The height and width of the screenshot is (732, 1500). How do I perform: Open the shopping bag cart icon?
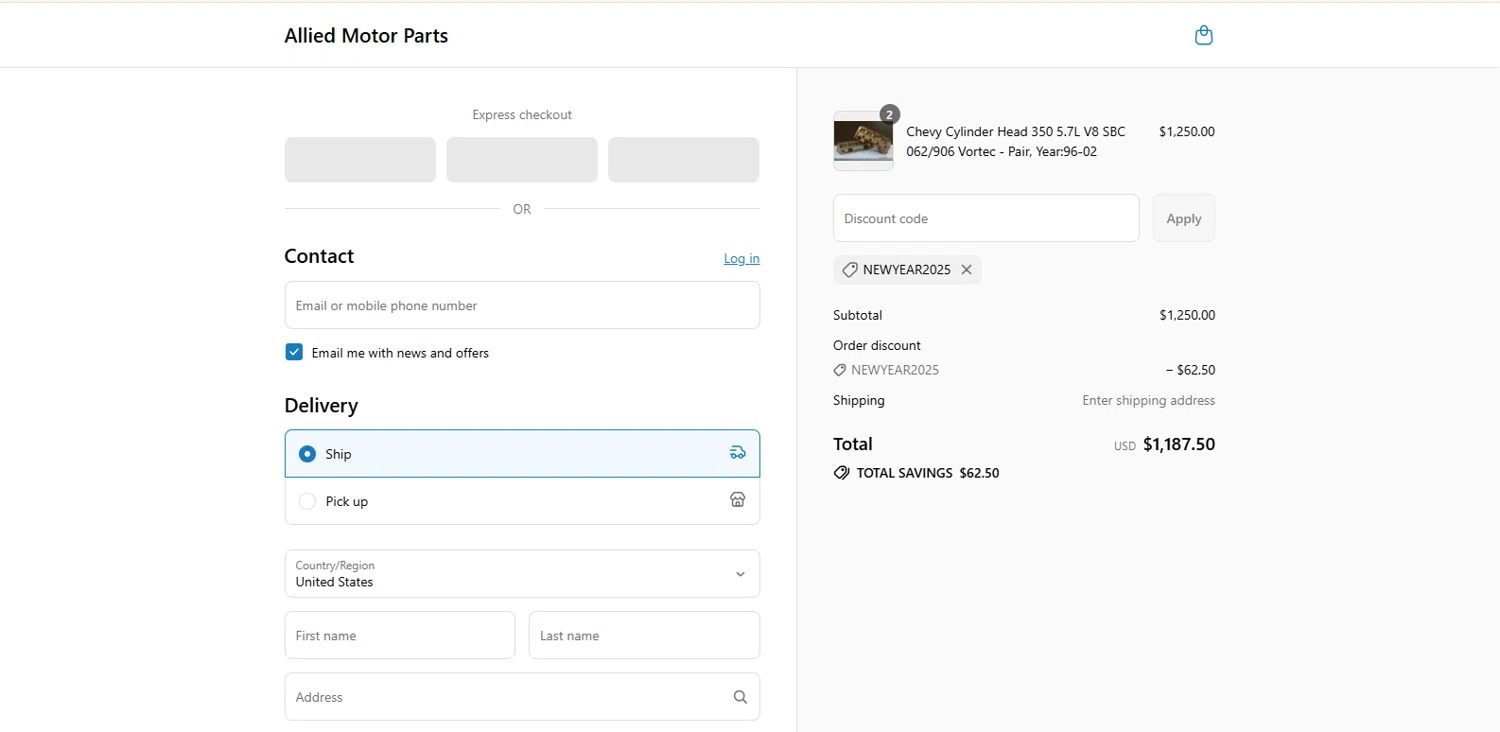click(x=1204, y=35)
